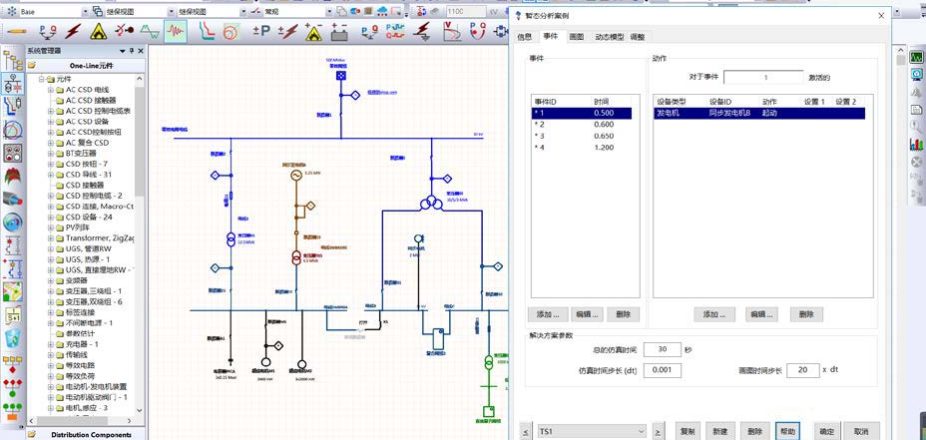Switch to the 信息 tab
This screenshot has height=440, width=926.
point(525,37)
